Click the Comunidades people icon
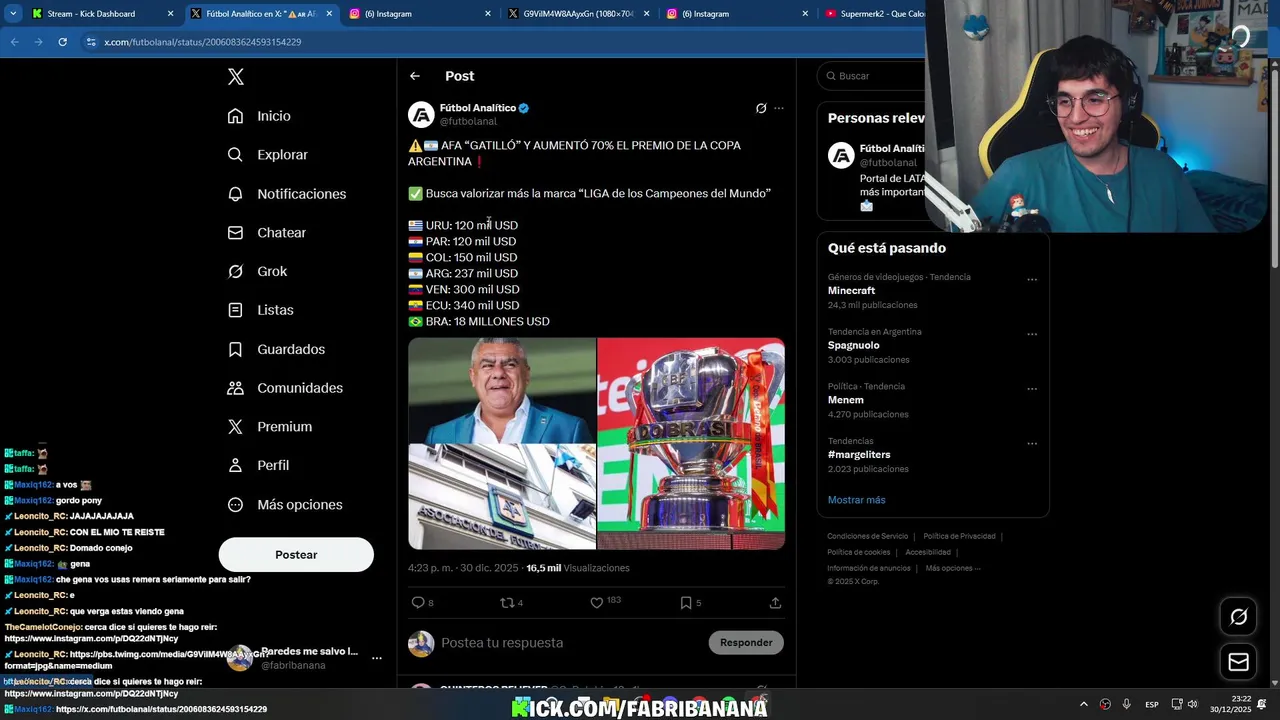Image resolution: width=1280 pixels, height=720 pixels. click(x=235, y=388)
